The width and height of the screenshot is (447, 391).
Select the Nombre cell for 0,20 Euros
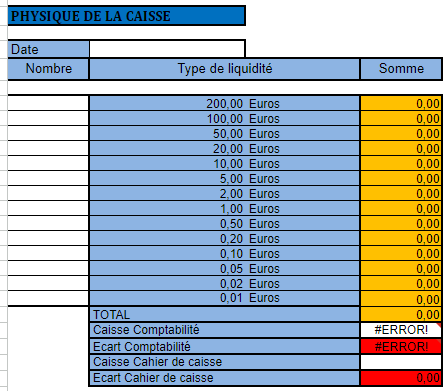(x=48, y=238)
